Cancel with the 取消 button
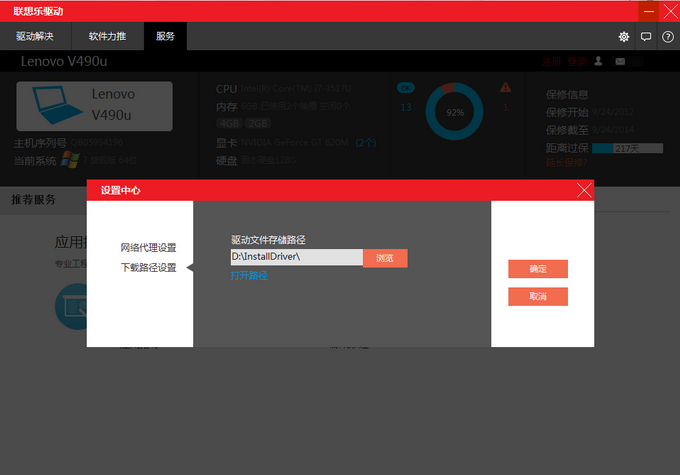 538,297
